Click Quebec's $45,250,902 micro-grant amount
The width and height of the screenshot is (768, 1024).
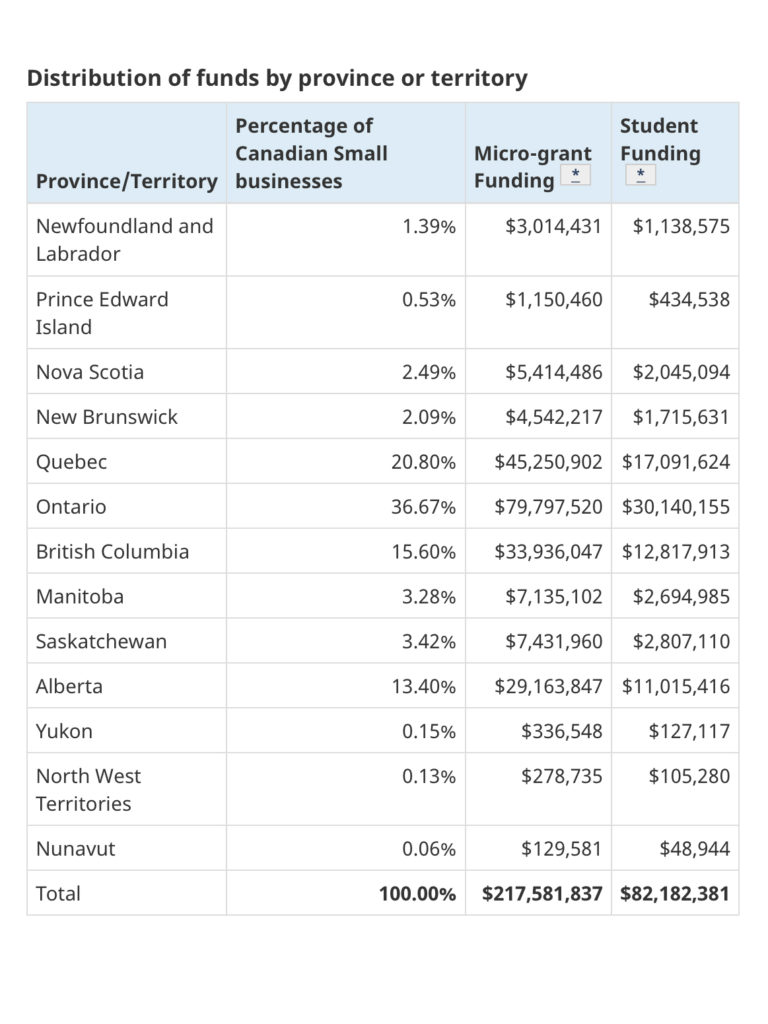[548, 462]
